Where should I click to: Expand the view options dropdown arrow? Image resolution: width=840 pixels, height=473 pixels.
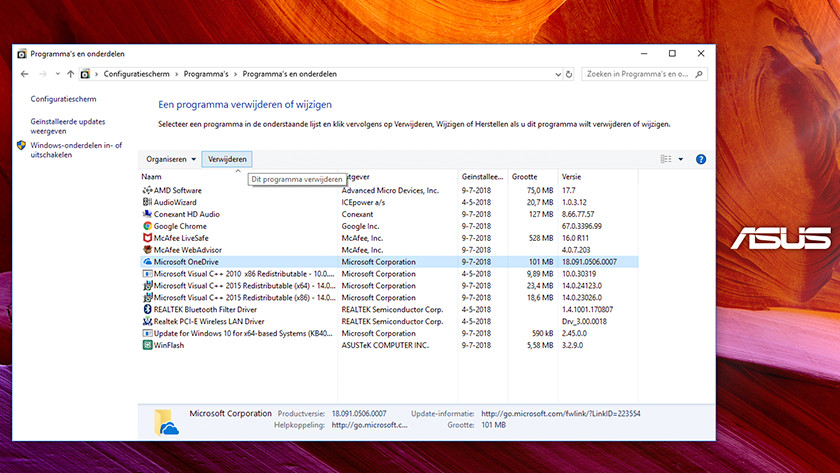pyautogui.click(x=681, y=159)
